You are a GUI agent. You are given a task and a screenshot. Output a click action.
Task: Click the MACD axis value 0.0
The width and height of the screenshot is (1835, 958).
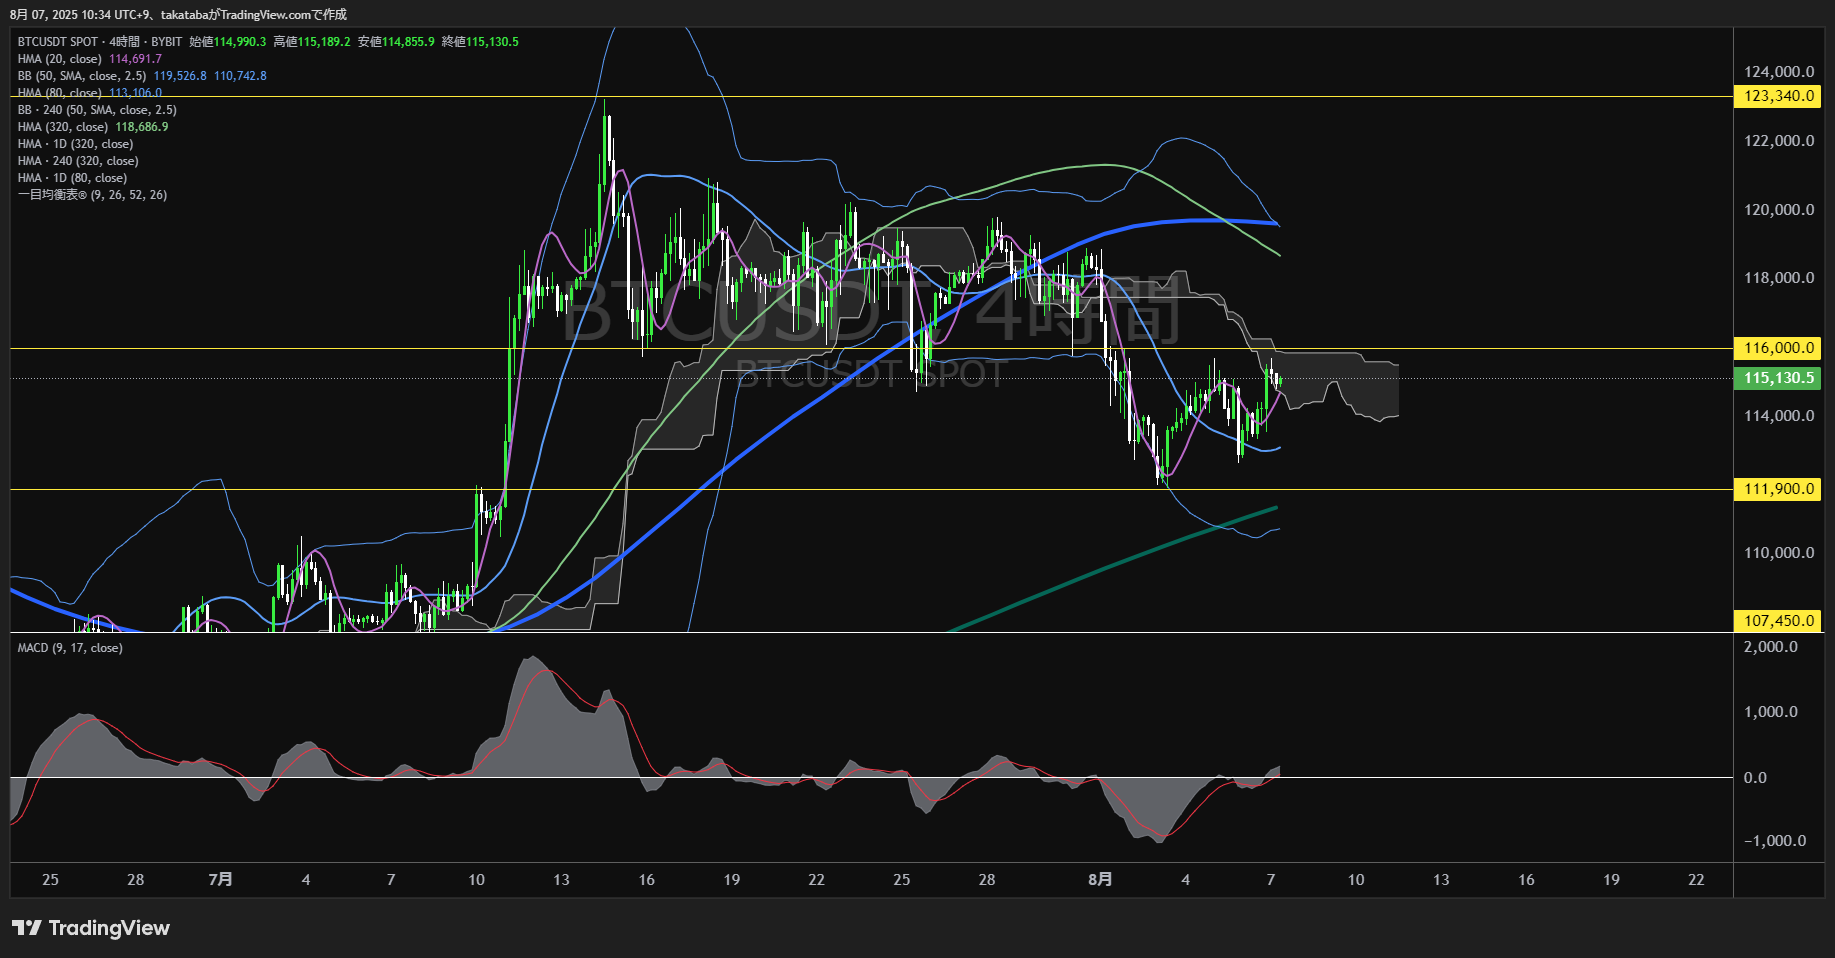click(1755, 778)
